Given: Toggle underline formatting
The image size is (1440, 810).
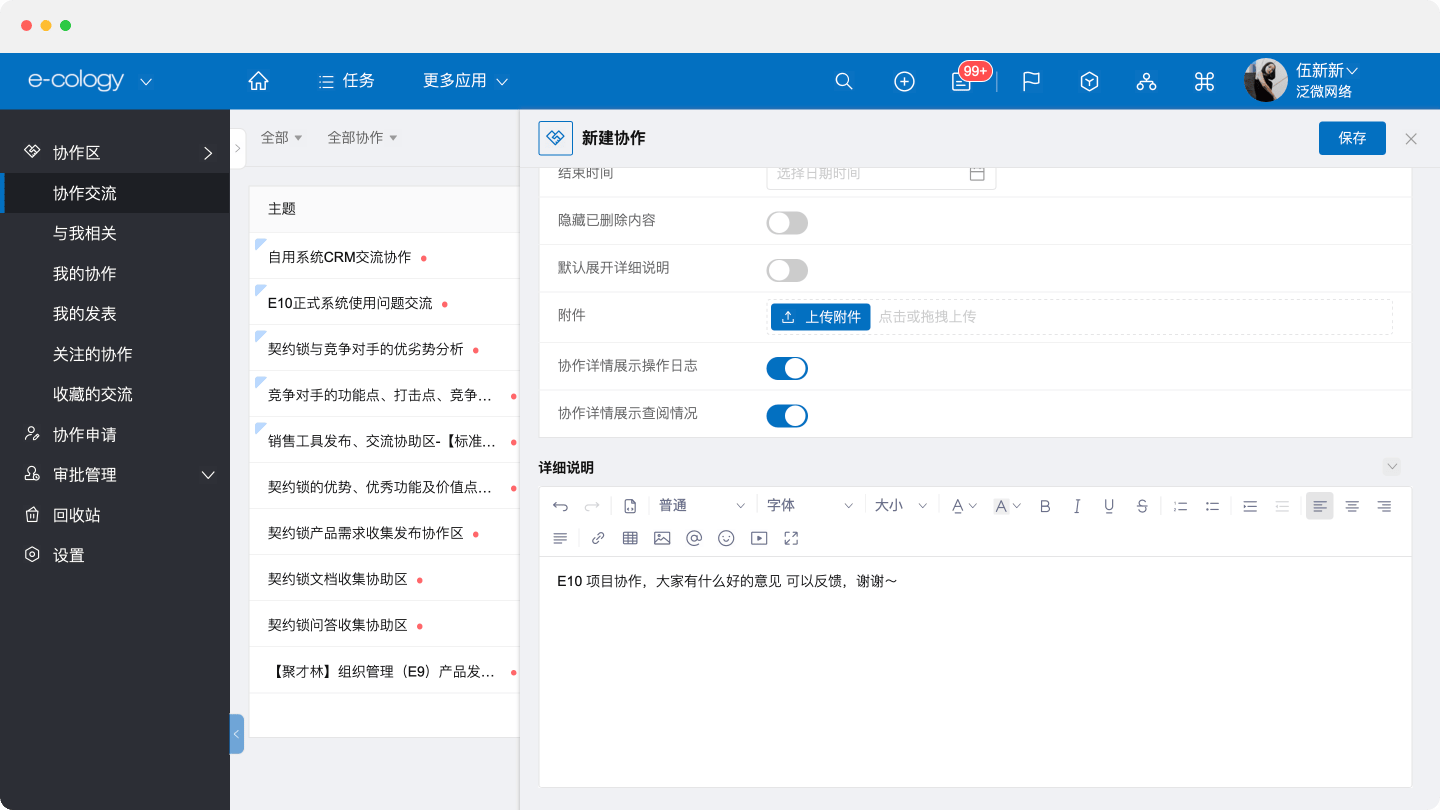Looking at the screenshot, I should [1109, 506].
